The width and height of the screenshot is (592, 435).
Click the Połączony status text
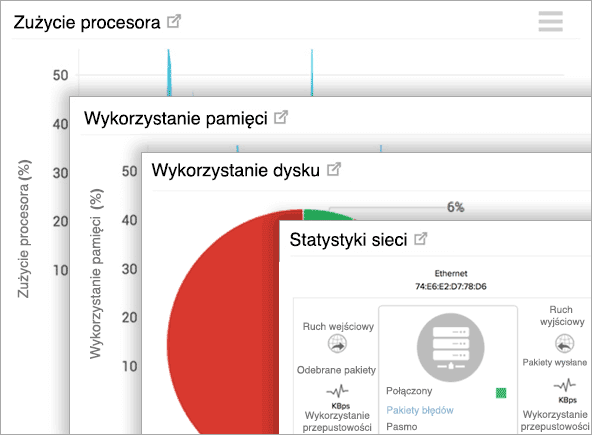click(409, 391)
